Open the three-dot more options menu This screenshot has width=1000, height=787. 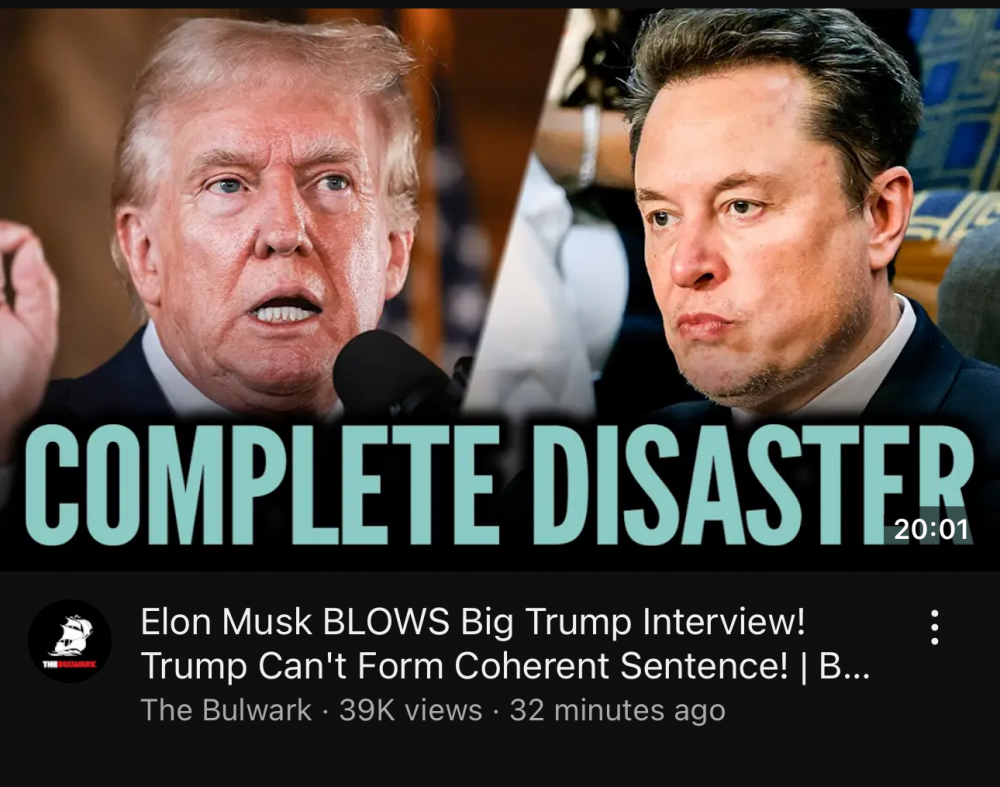coord(934,628)
